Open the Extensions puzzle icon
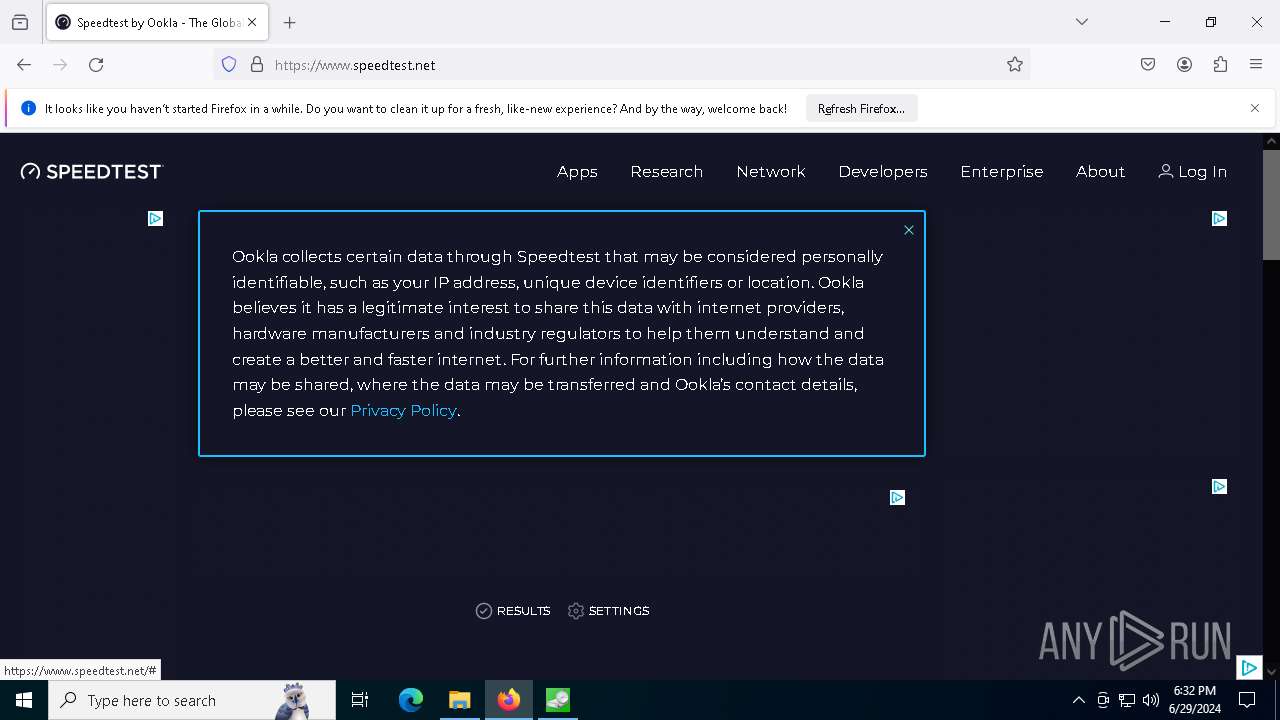This screenshot has height=720, width=1280. pyautogui.click(x=1220, y=65)
